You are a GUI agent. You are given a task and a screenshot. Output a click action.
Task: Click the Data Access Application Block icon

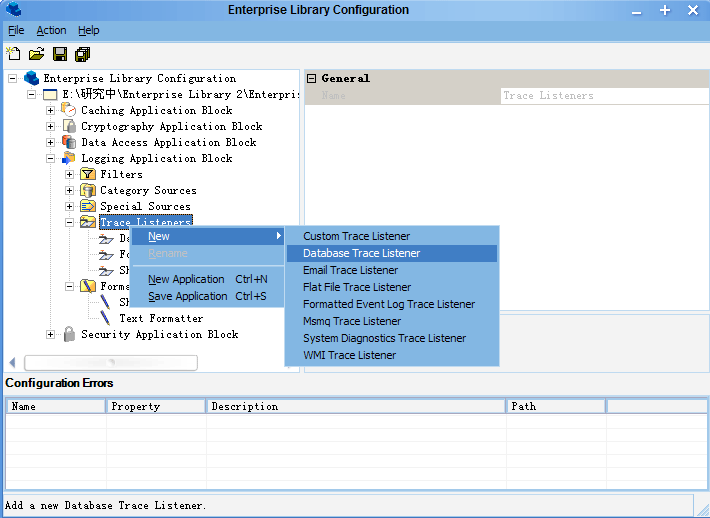click(69, 142)
